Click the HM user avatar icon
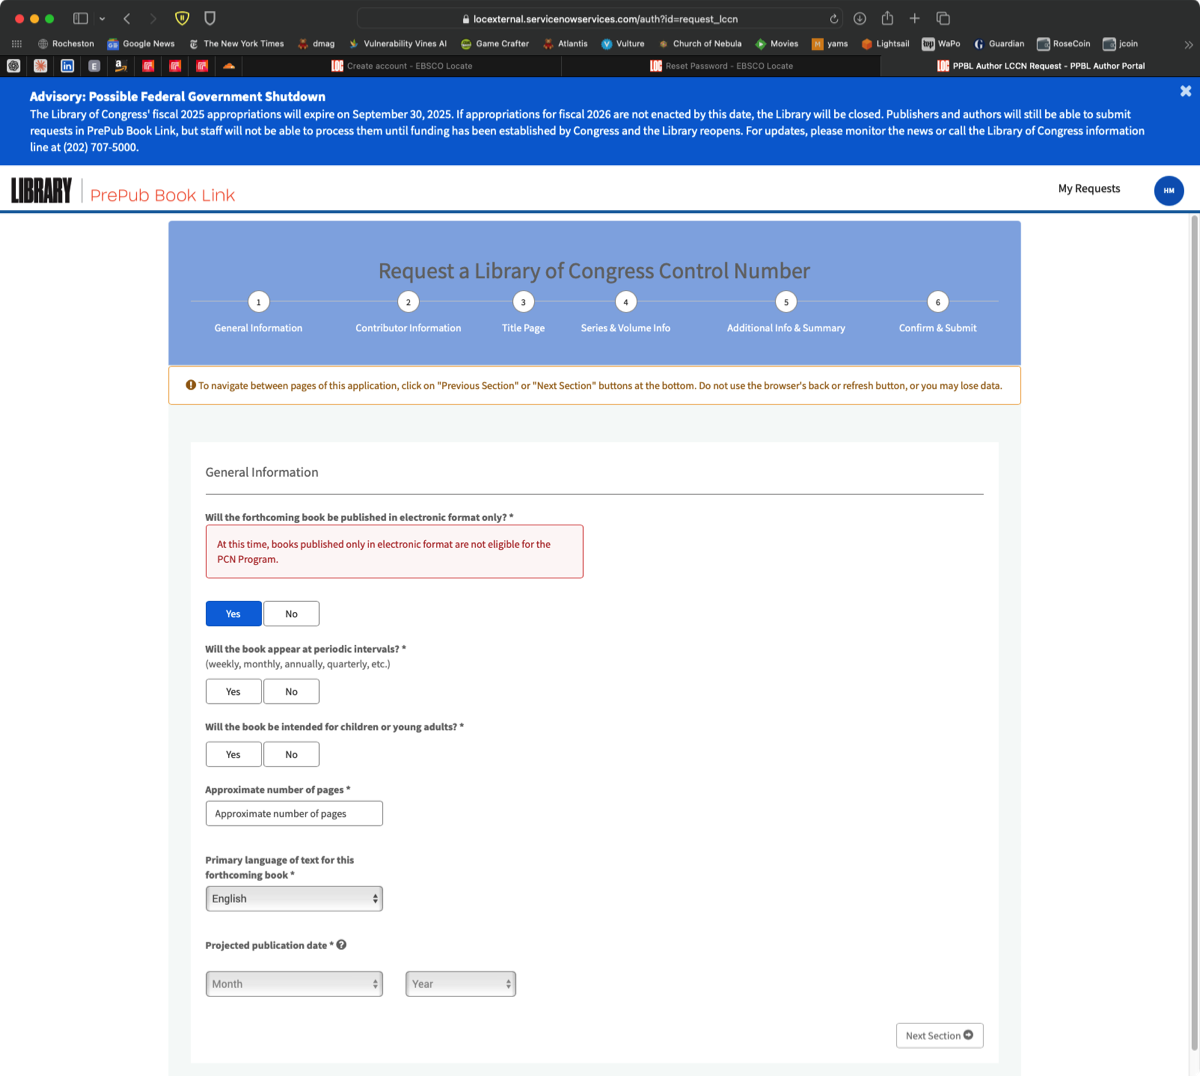This screenshot has width=1200, height=1076. tap(1168, 190)
